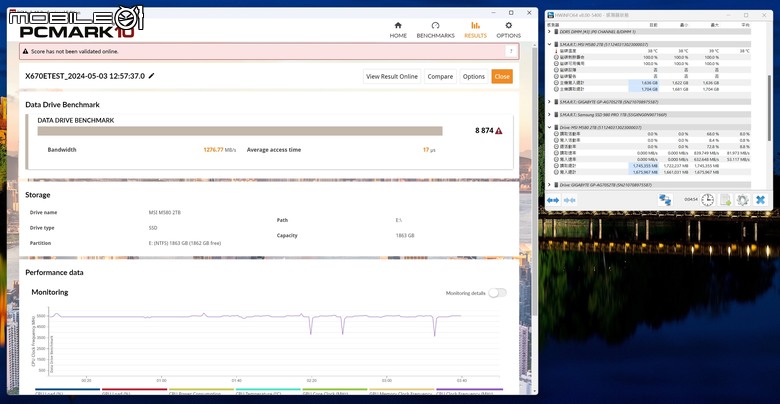
Task: Expand the DDR5 DIMM sensor group in HWiNFO
Action: [x=550, y=31]
